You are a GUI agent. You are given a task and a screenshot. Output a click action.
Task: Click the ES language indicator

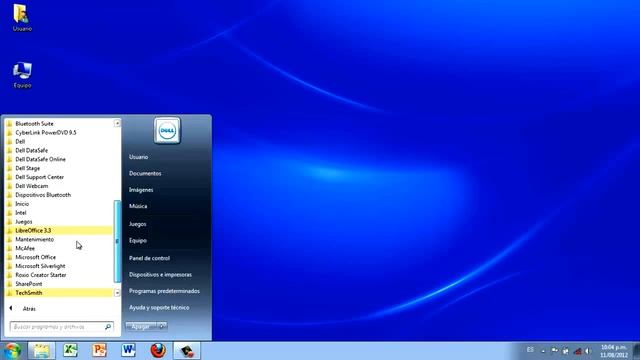[530, 350]
